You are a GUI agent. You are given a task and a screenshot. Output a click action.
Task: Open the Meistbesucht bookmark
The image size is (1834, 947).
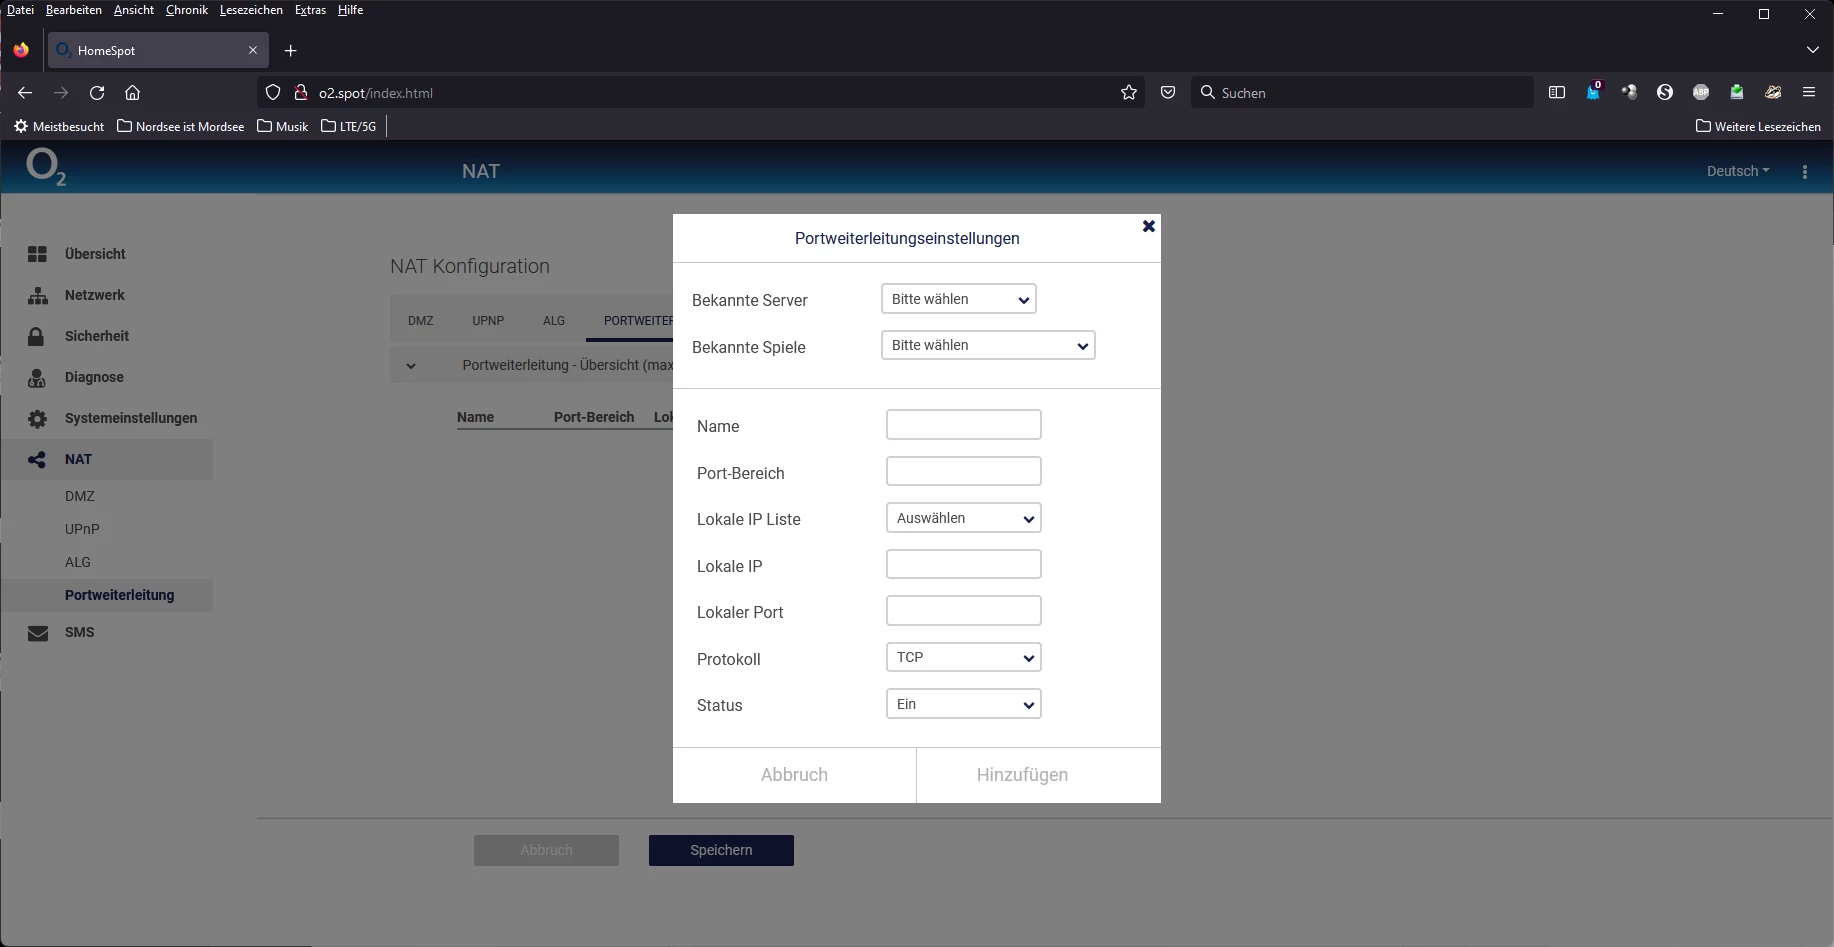point(59,127)
